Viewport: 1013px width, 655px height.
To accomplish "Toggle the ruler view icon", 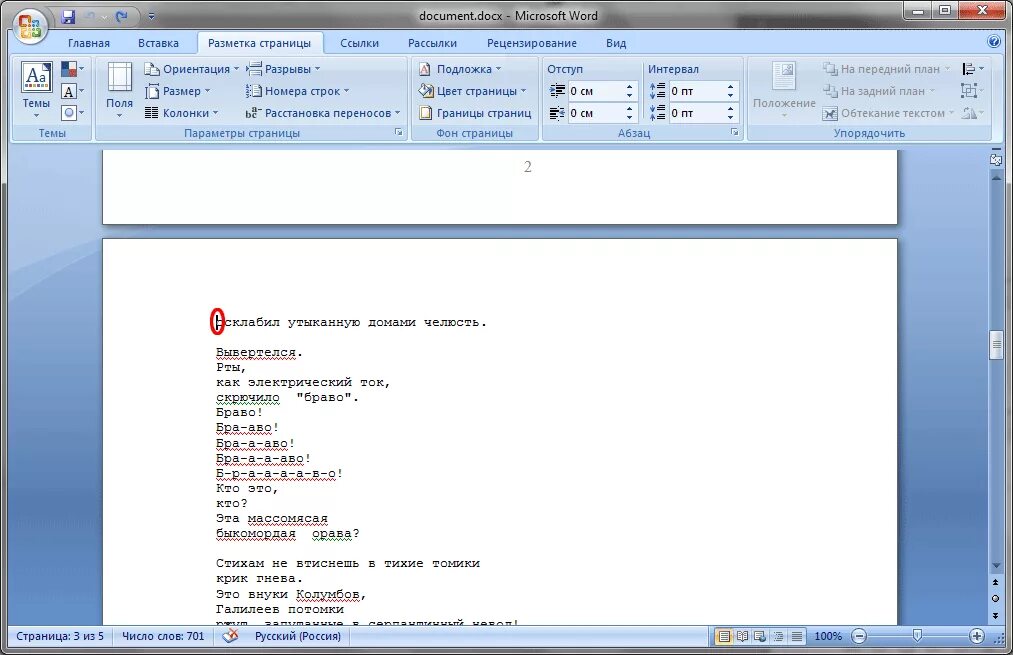I will [996, 159].
